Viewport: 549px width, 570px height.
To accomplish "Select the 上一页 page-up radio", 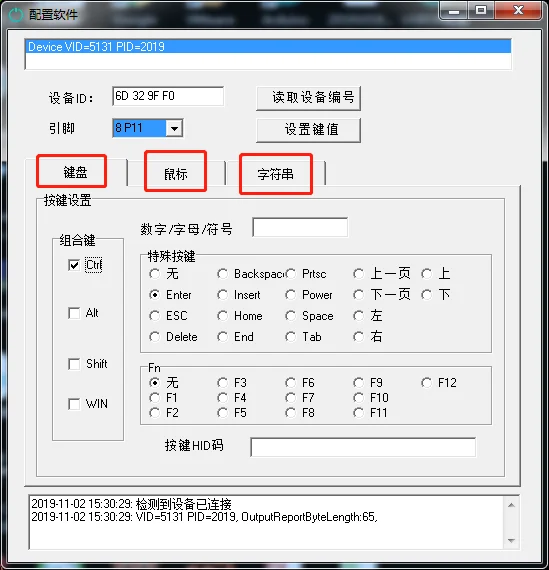I will (x=358, y=274).
